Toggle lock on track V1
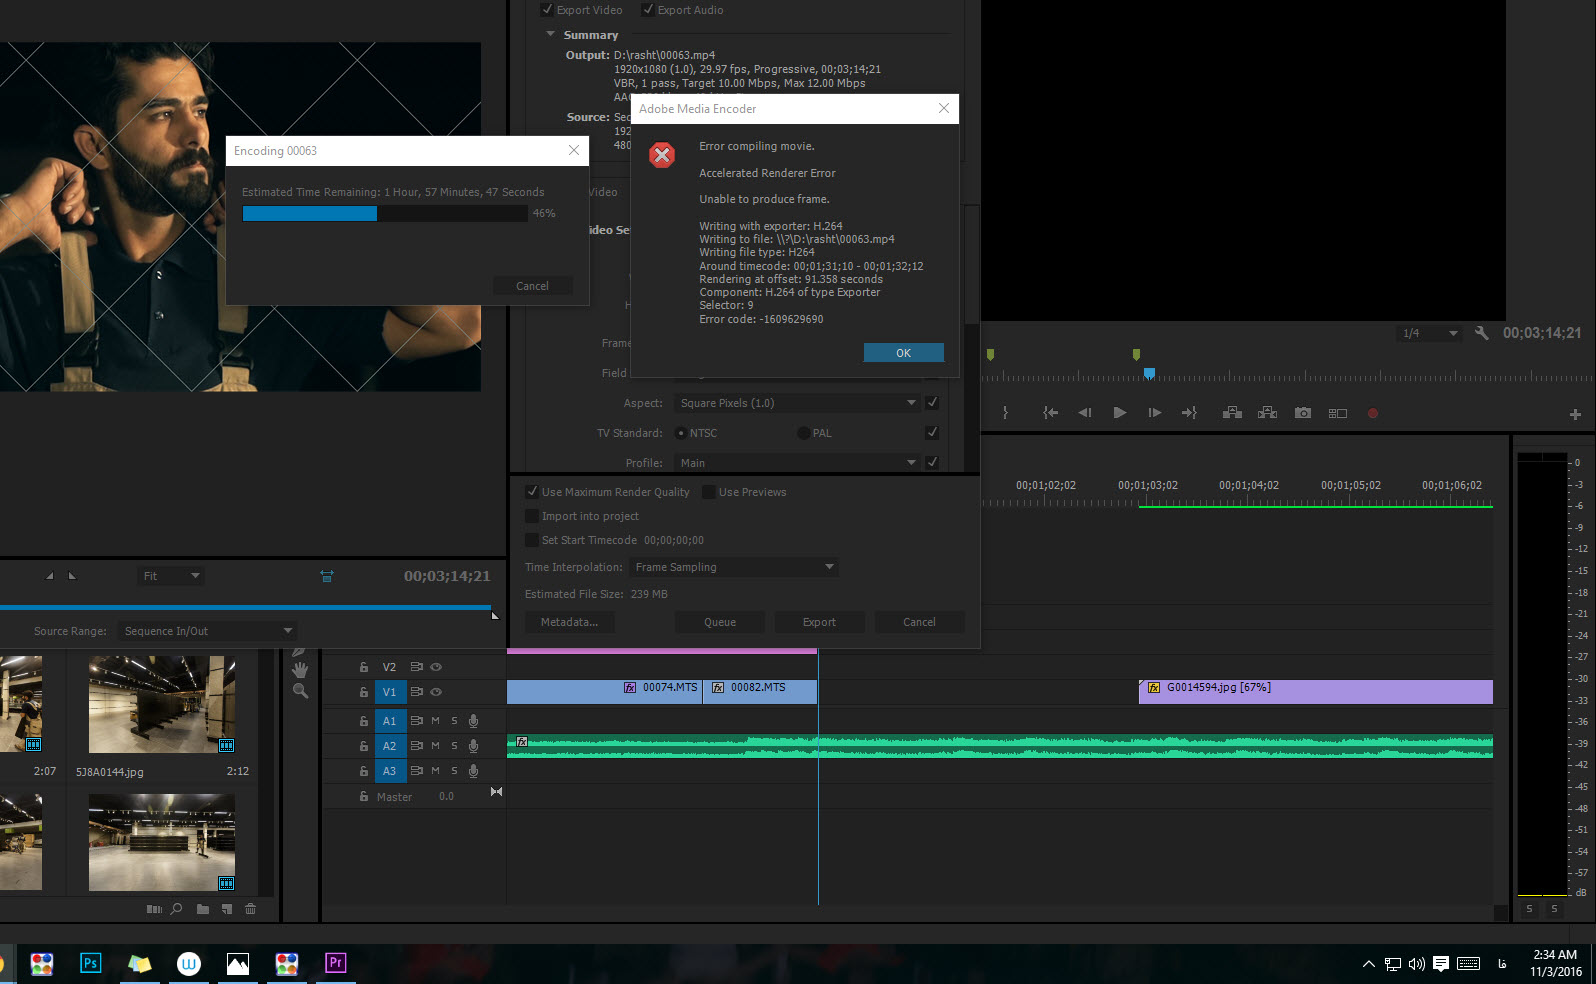 pyautogui.click(x=364, y=692)
